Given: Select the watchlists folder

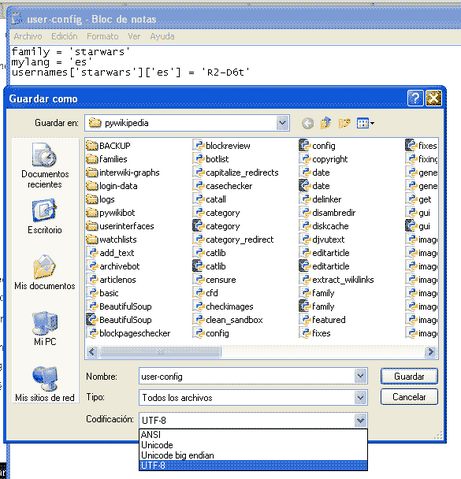Looking at the screenshot, I should pyautogui.click(x=111, y=239).
